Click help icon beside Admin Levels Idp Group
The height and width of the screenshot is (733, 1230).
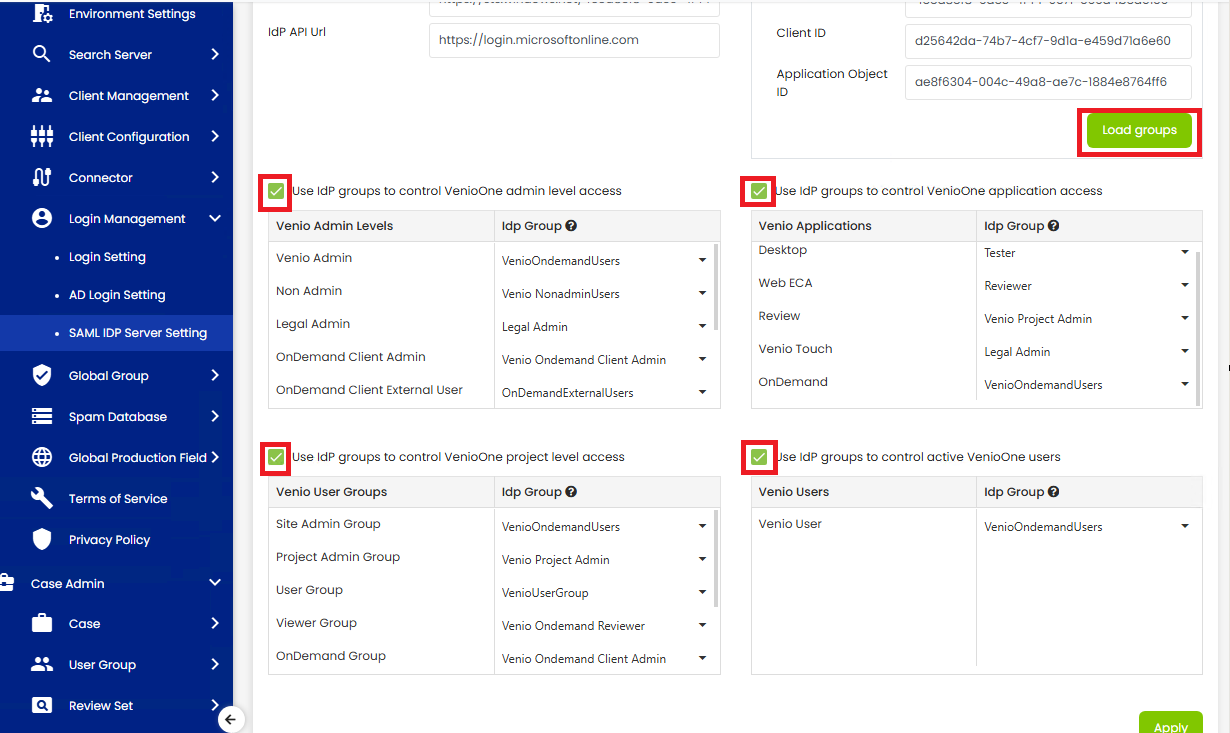tap(571, 226)
